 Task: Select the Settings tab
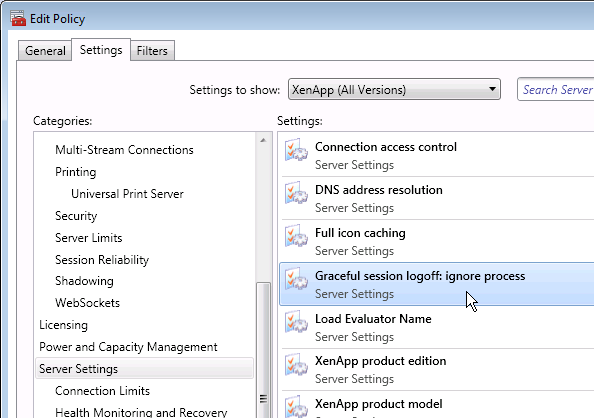click(101, 50)
